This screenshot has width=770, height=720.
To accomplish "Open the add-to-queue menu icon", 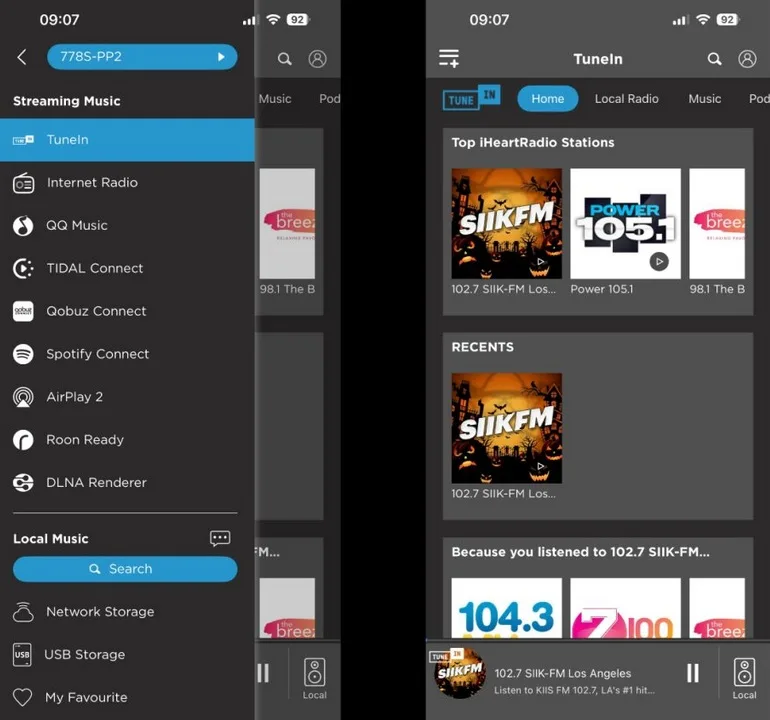I will click(449, 59).
